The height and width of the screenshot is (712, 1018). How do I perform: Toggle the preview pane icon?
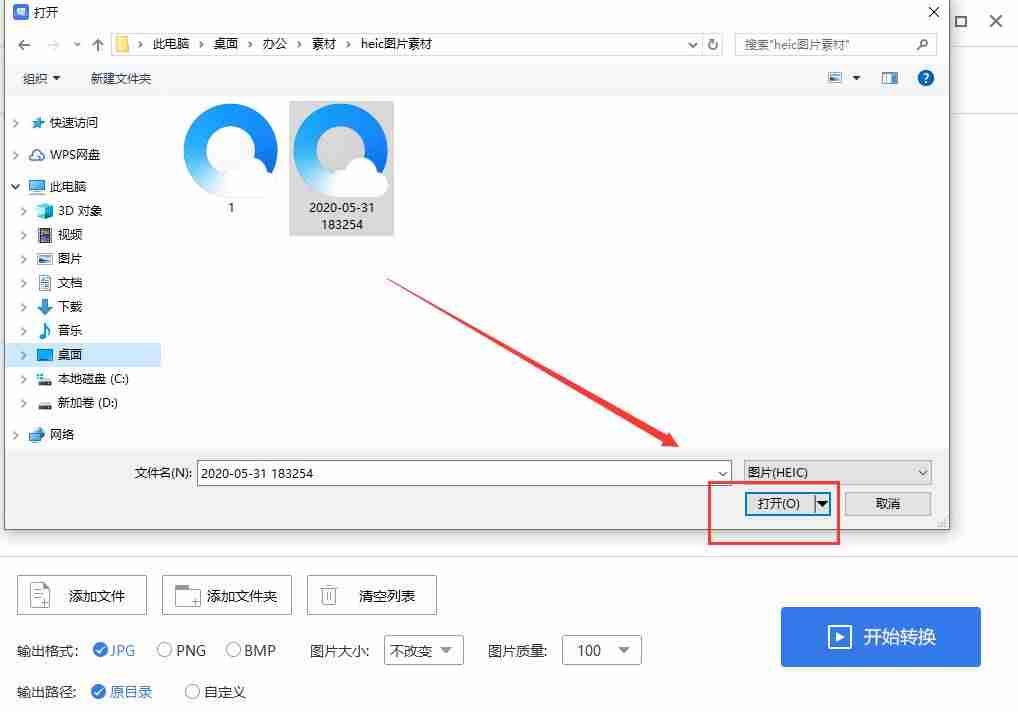[889, 78]
